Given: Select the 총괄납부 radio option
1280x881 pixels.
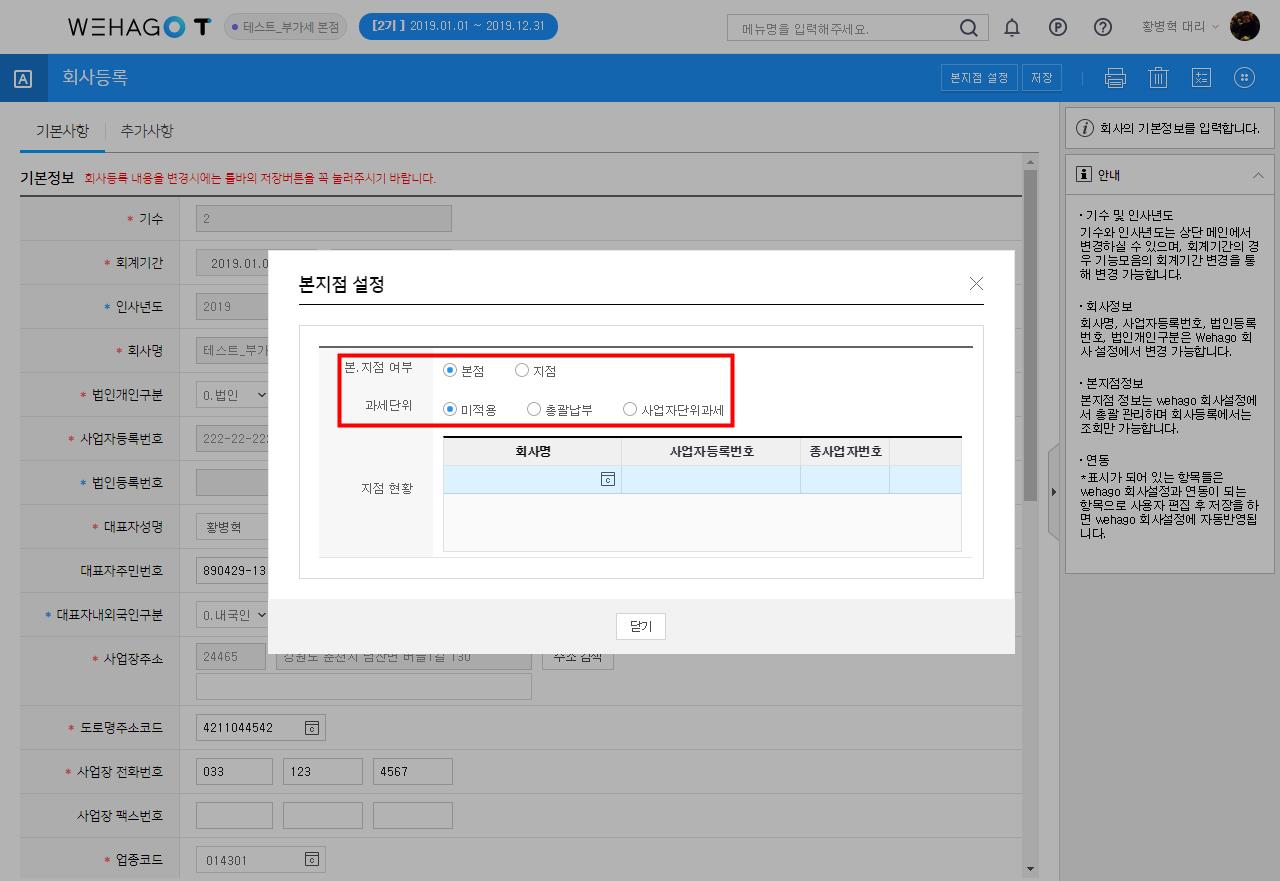Looking at the screenshot, I should [x=534, y=409].
